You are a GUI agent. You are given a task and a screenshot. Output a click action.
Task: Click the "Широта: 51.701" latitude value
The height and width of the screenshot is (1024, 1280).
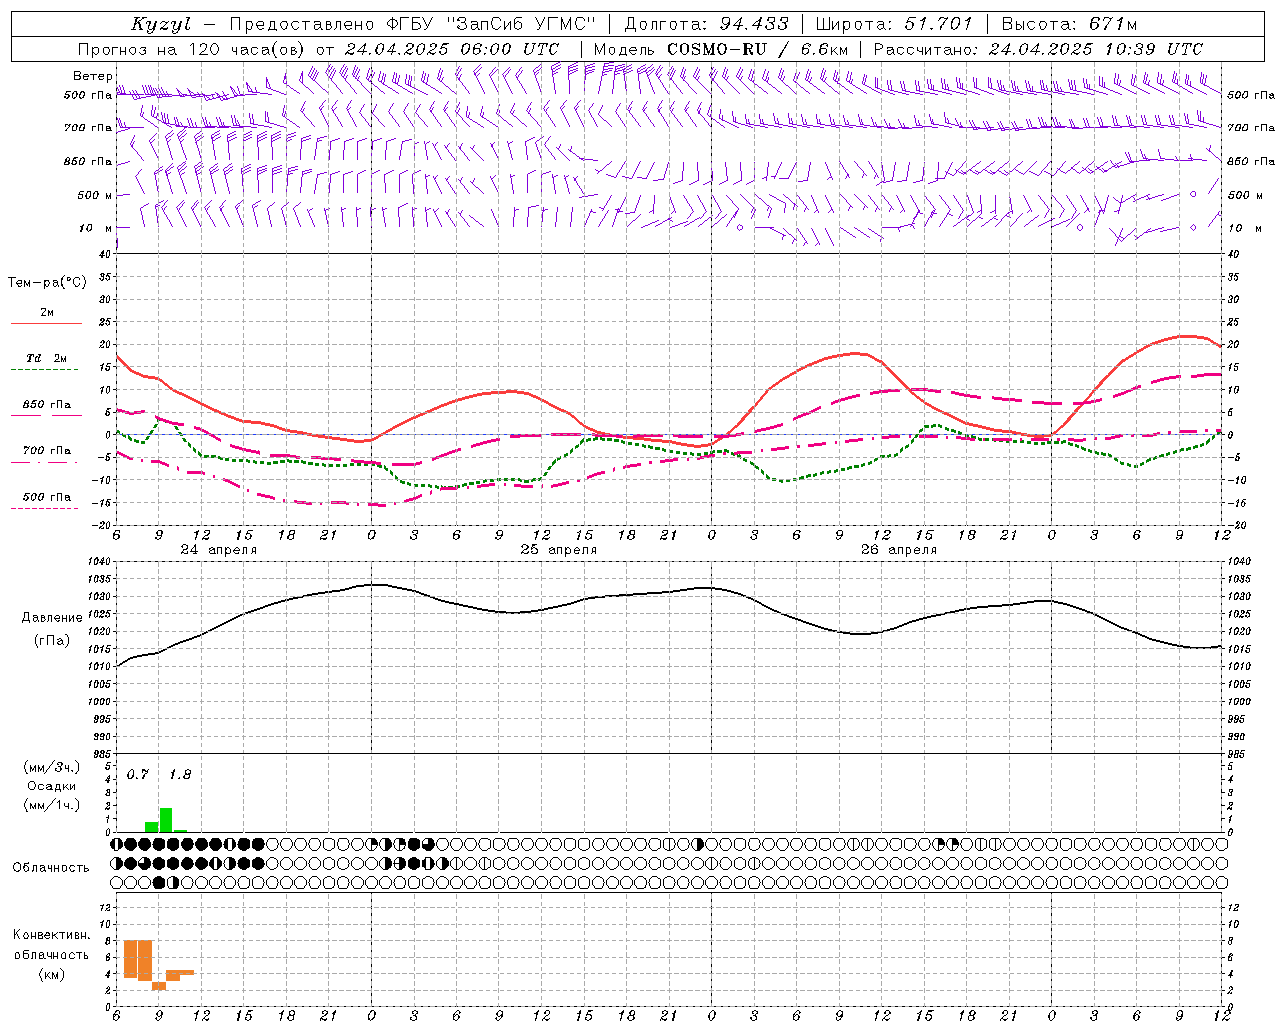tap(893, 24)
